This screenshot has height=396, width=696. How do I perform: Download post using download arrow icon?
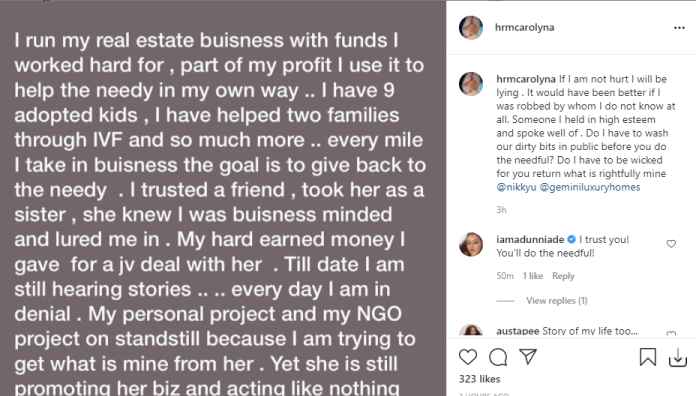(x=678, y=357)
